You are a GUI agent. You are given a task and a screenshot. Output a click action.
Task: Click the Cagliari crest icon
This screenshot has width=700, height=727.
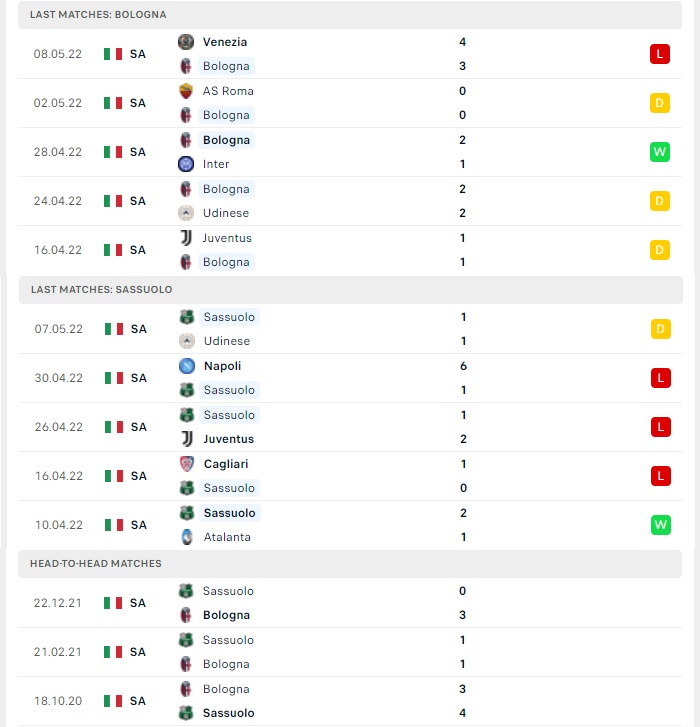[187, 464]
